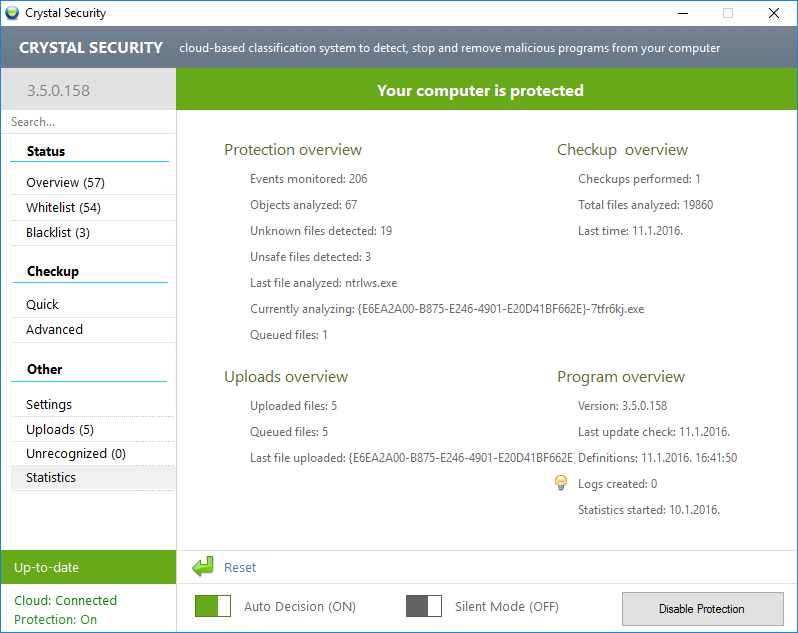Image resolution: width=798 pixels, height=633 pixels.
Task: Click the lightbulb icon beside Logs created
Action: coord(561,483)
